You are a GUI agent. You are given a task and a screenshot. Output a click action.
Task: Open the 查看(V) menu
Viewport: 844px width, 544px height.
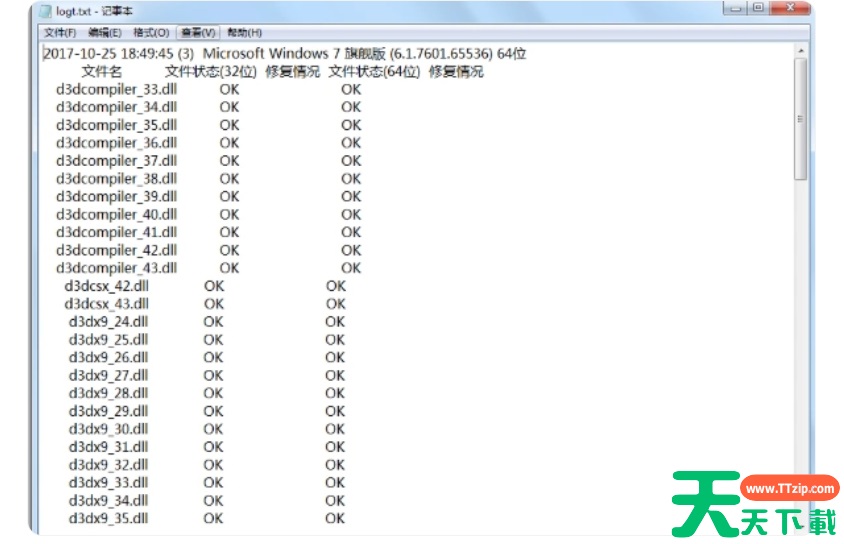198,32
